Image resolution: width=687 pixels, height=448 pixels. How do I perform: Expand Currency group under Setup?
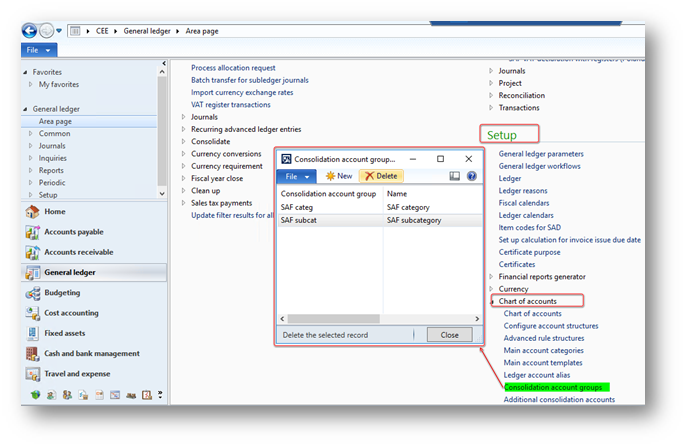(491, 289)
